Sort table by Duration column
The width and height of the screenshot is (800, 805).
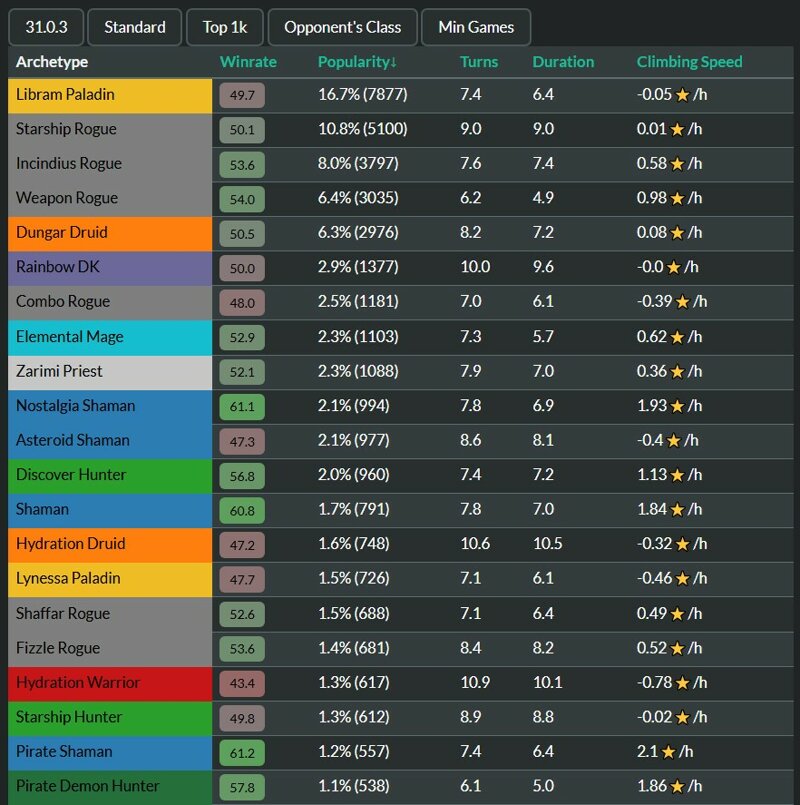click(563, 62)
